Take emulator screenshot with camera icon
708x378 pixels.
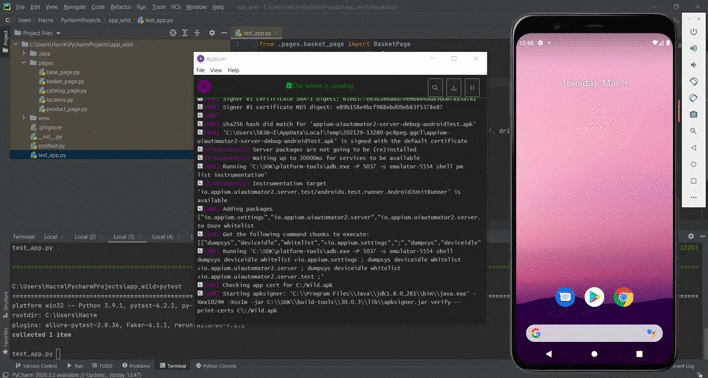pyautogui.click(x=693, y=114)
